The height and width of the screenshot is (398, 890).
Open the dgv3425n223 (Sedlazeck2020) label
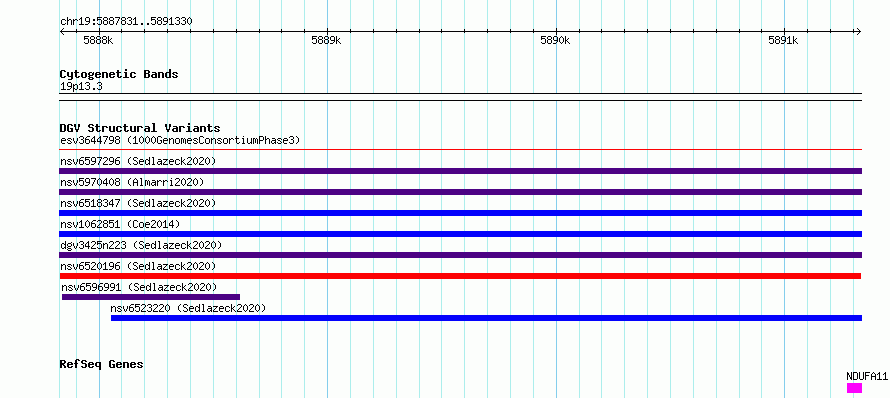click(141, 245)
